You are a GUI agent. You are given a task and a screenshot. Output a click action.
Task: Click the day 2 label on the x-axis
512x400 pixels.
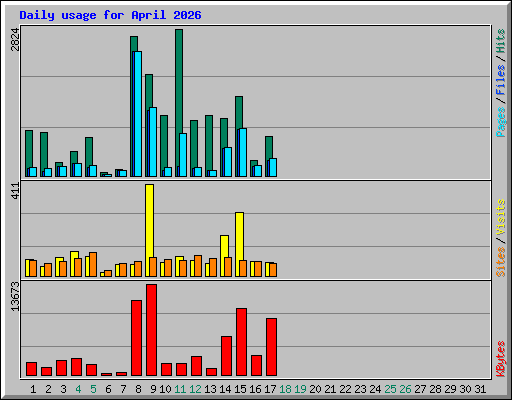(x=48, y=389)
